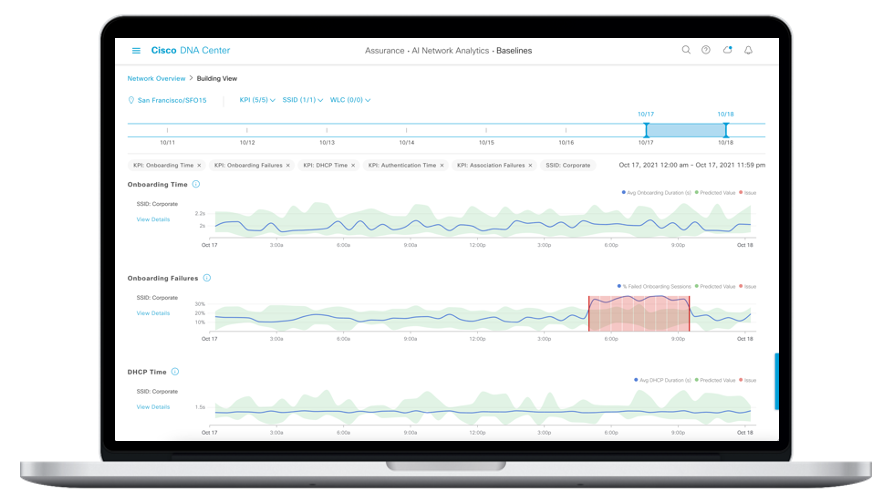
Task: Open the help question mark icon
Action: 706,50
